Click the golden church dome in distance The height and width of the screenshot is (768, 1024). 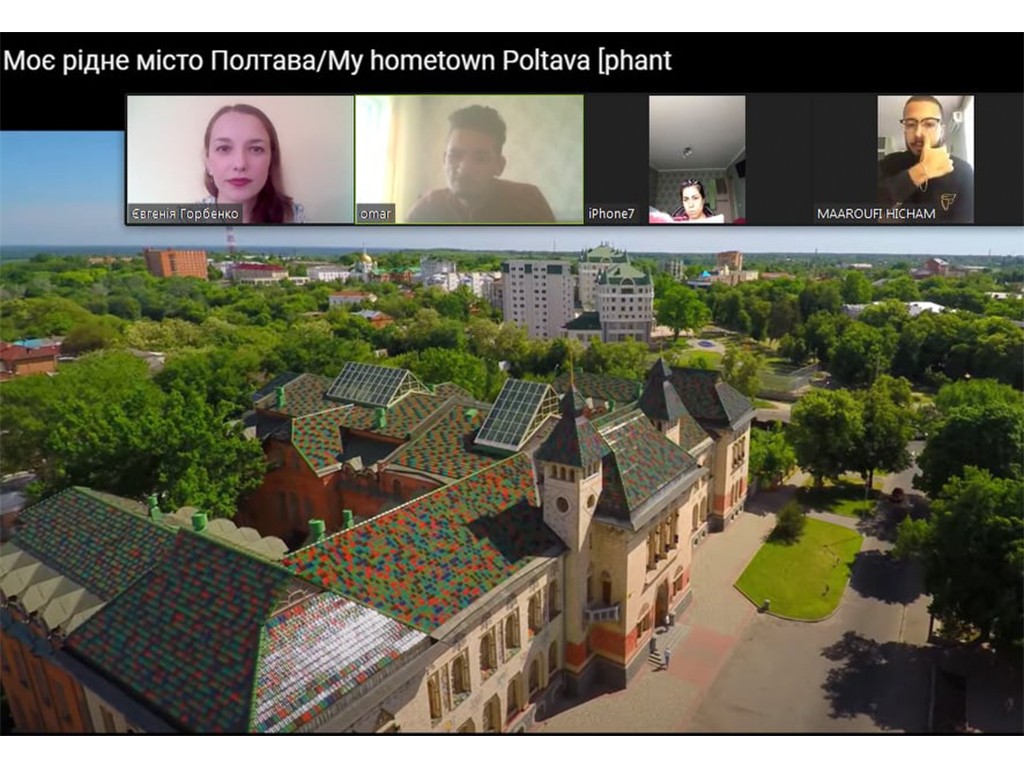pyautogui.click(x=367, y=258)
